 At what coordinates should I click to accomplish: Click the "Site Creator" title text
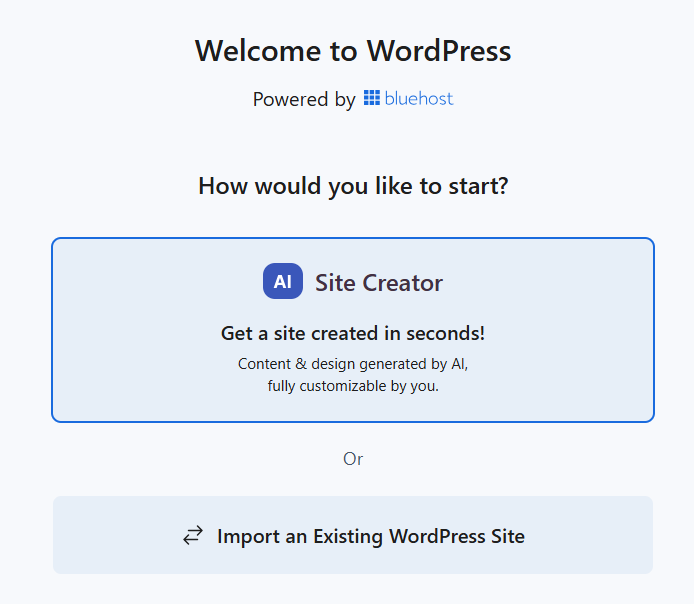pos(379,283)
